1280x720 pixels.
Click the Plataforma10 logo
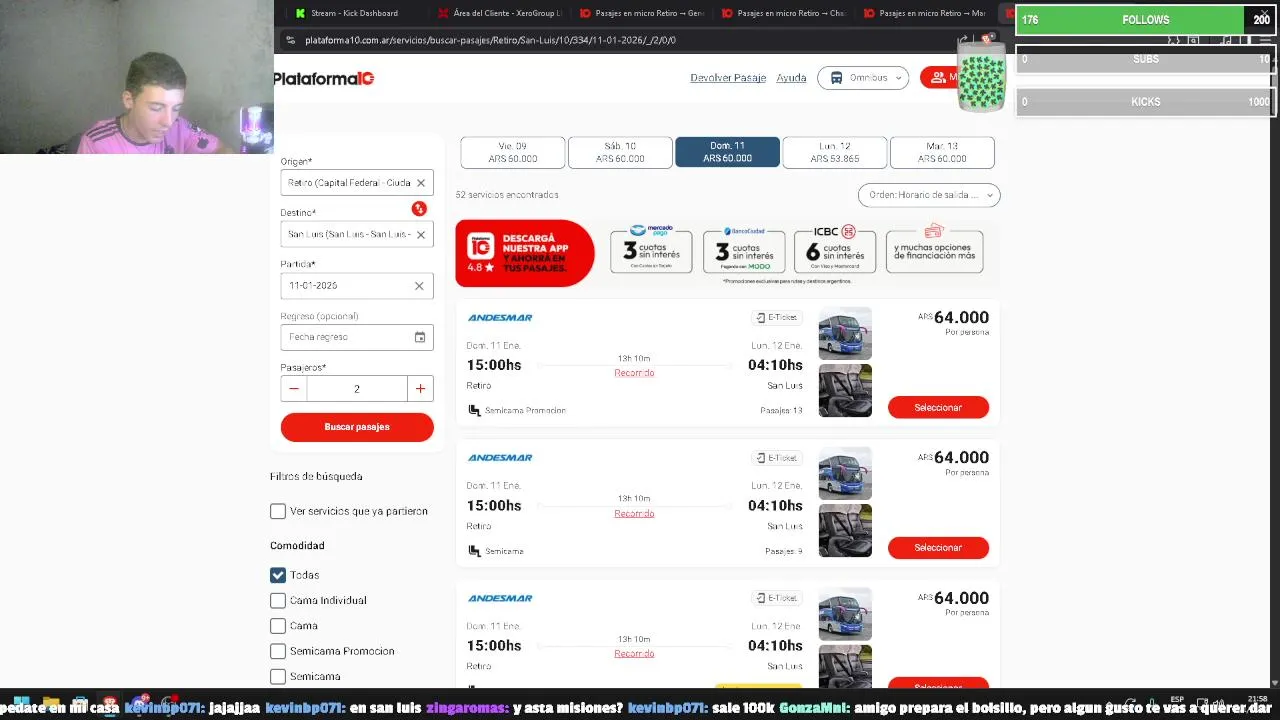[x=324, y=78]
